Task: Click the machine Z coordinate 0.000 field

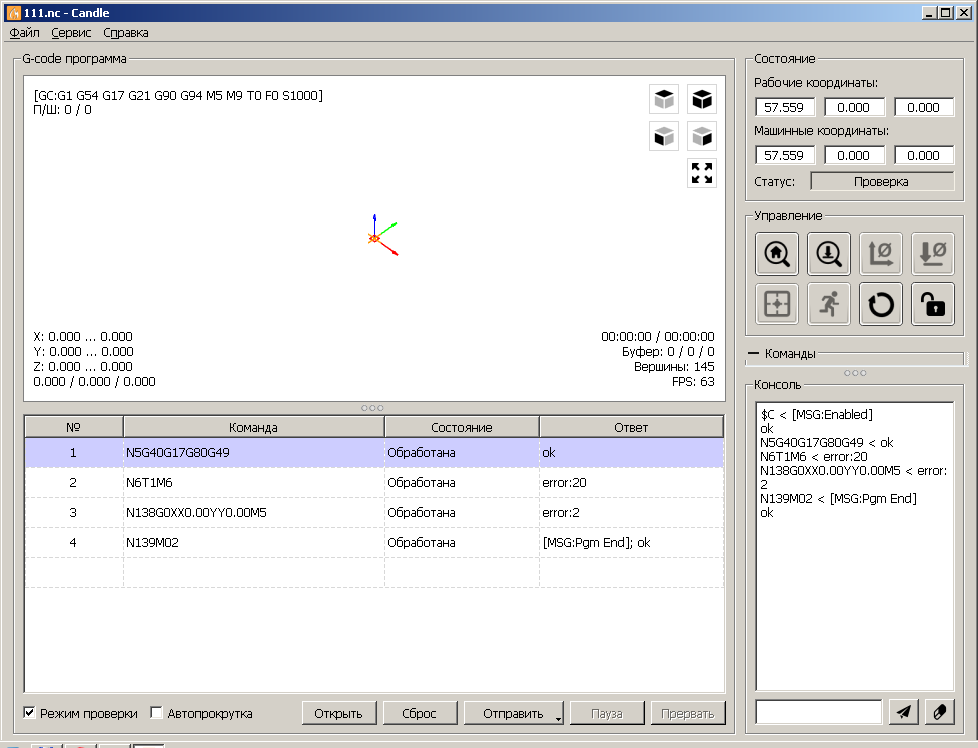Action: click(x=924, y=155)
